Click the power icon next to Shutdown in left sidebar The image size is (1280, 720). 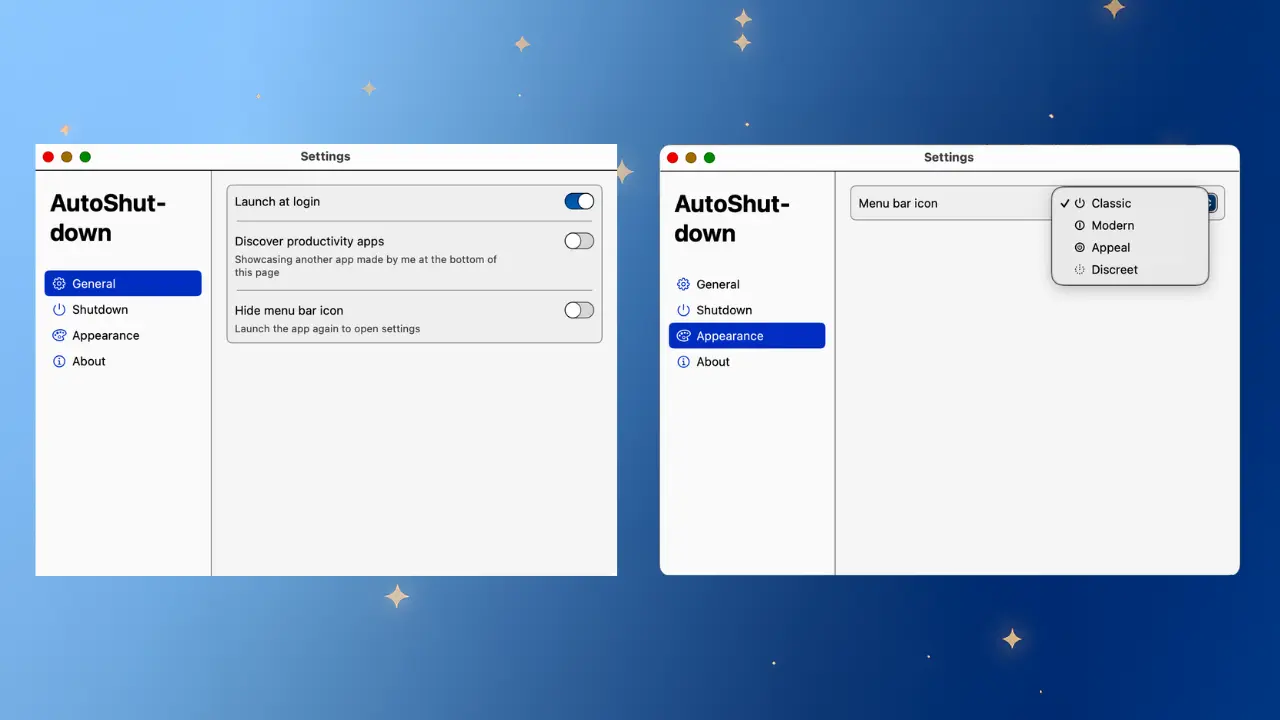click(x=58, y=309)
